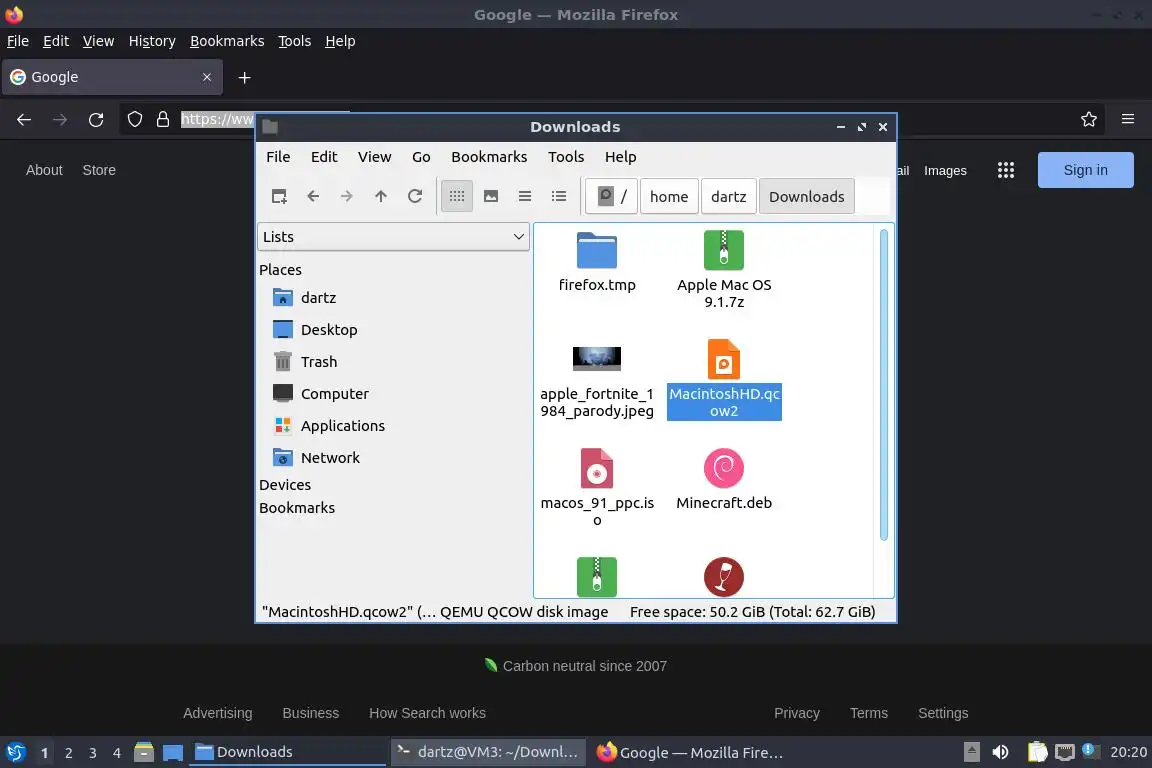
Task: Select the Wine glass executable file icon
Action: [x=724, y=577]
